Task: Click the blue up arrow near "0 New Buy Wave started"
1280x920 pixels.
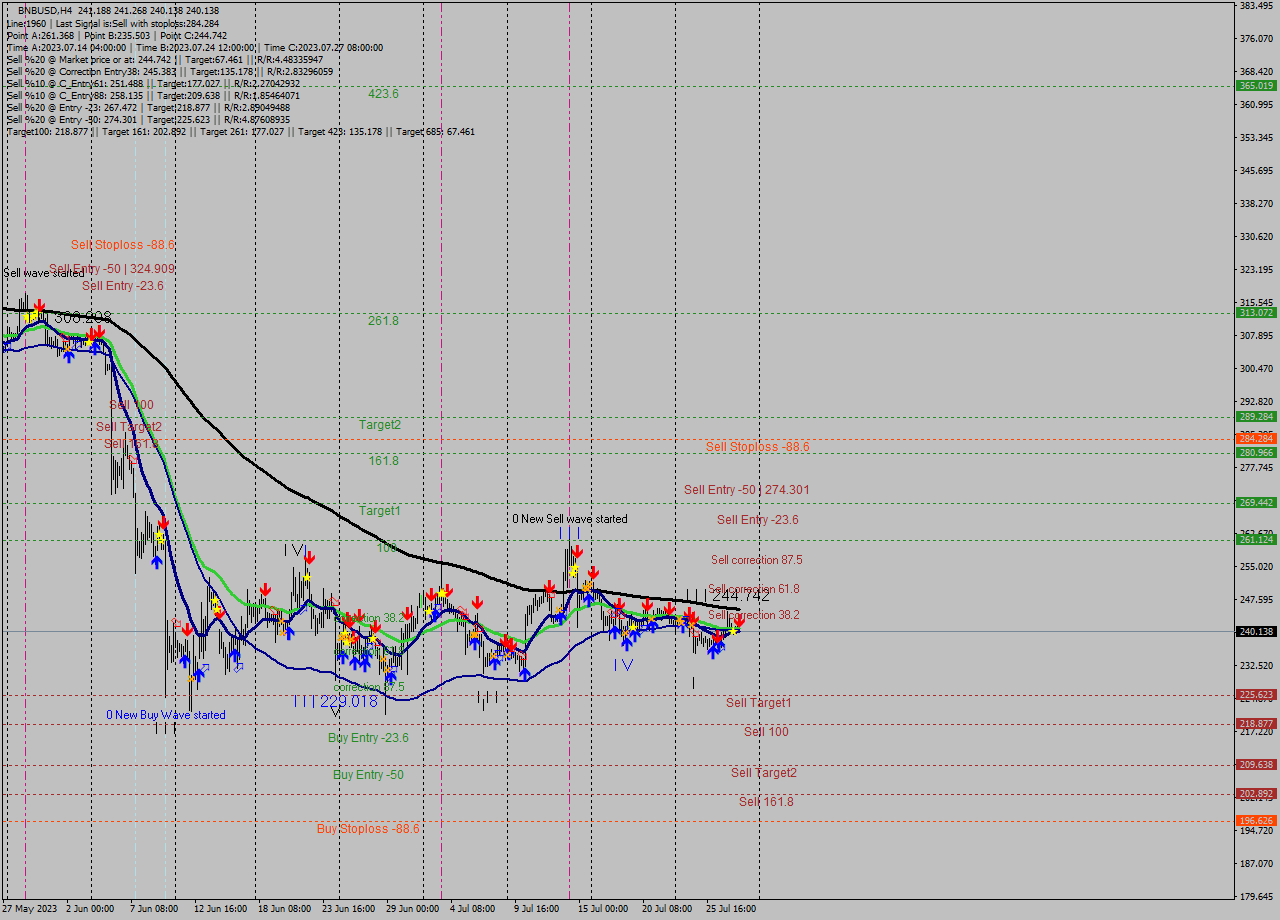Action: tap(185, 661)
